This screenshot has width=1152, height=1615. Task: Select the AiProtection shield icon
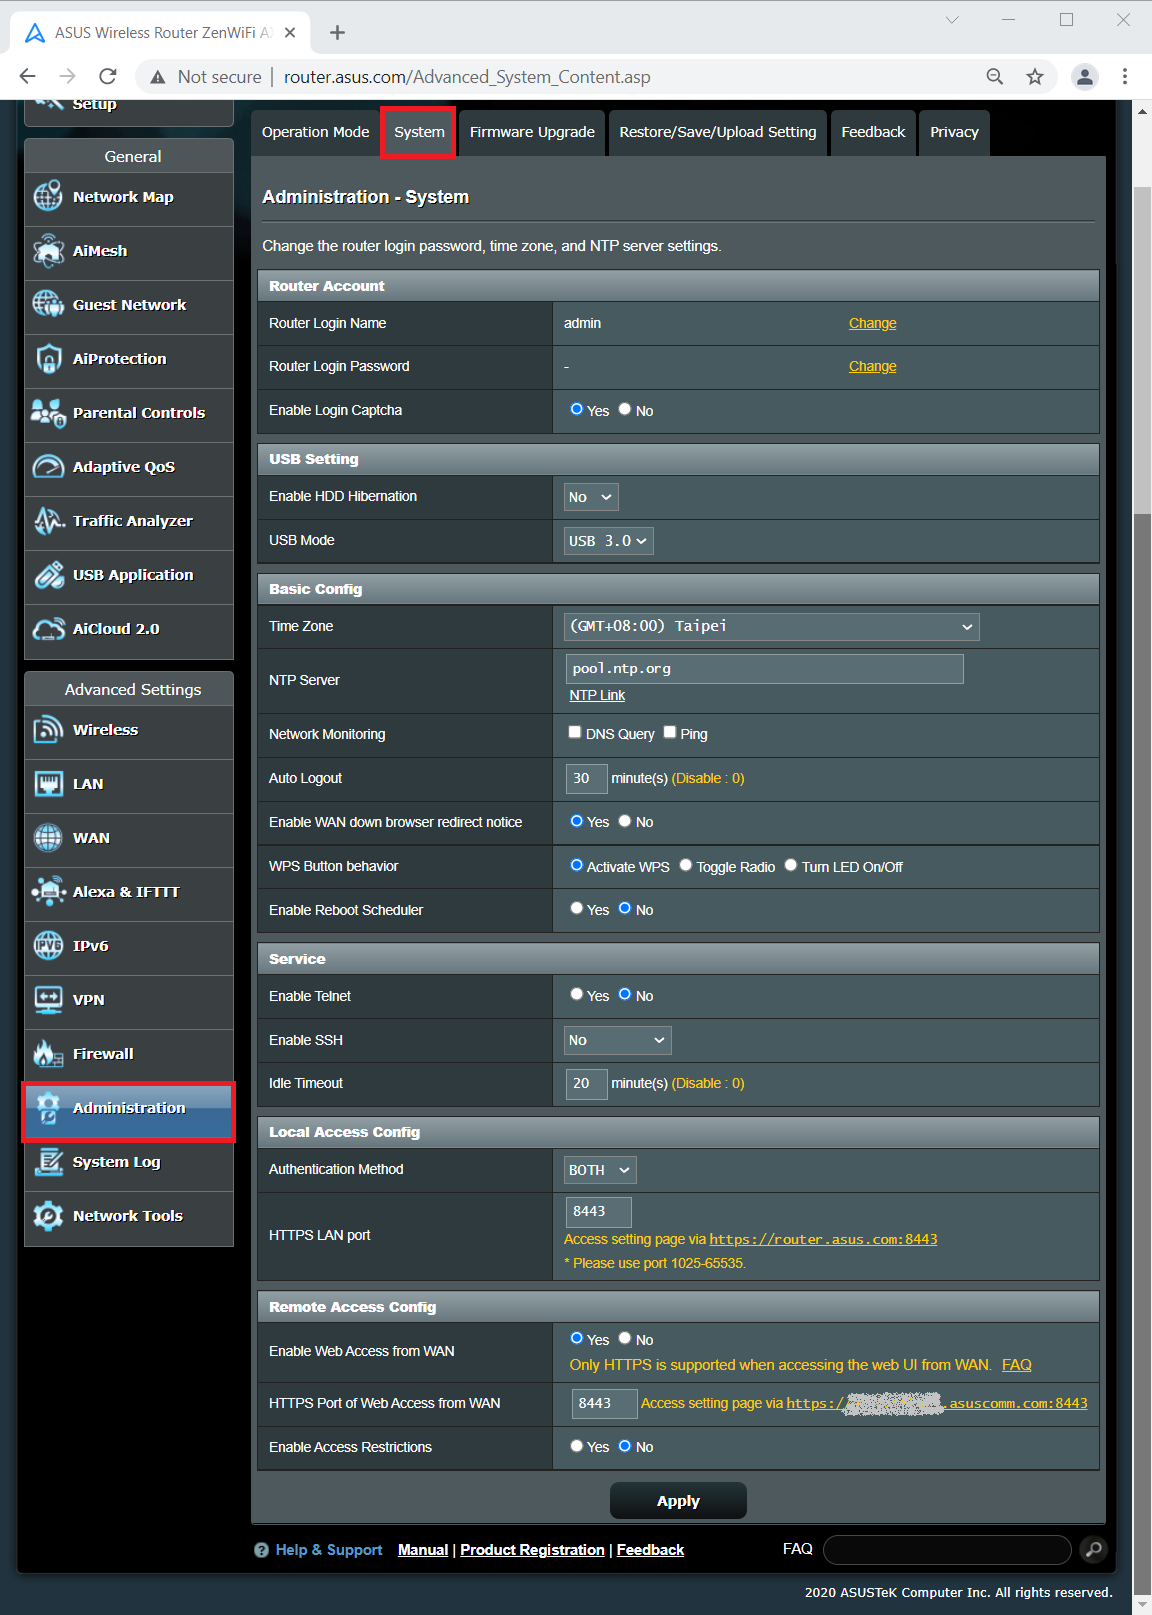[48, 358]
